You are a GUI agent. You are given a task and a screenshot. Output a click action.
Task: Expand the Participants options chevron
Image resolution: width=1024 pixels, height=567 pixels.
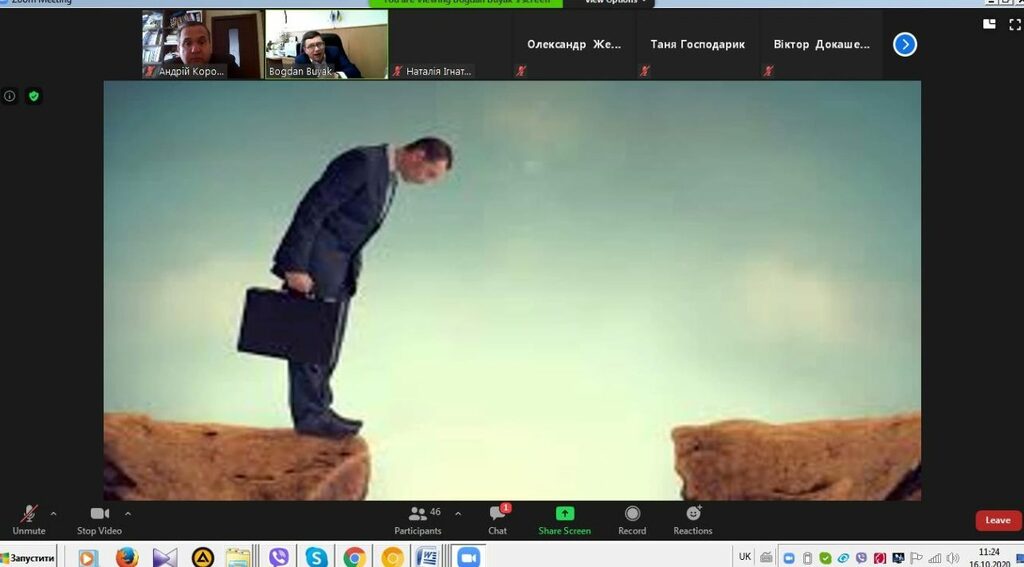(x=458, y=514)
